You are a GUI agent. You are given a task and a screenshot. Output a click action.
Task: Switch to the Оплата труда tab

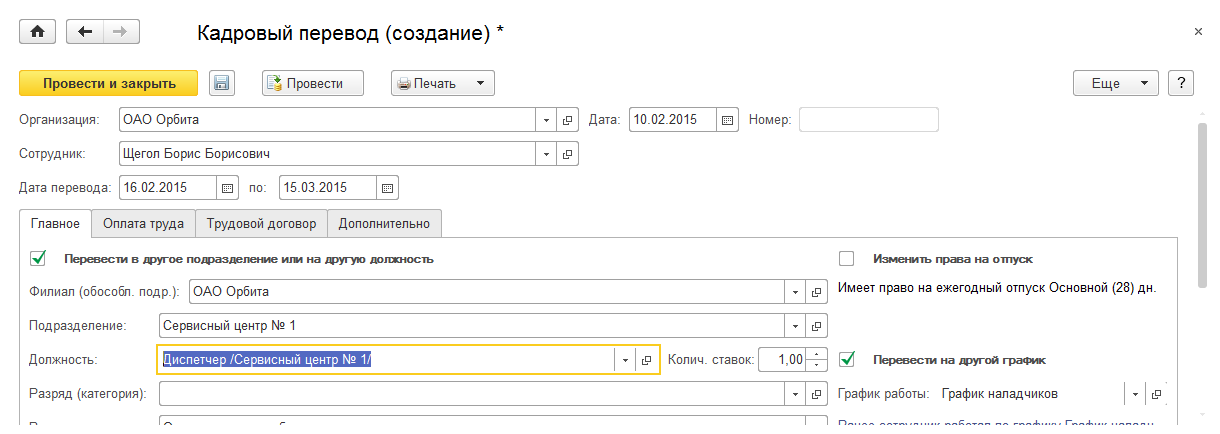click(x=143, y=224)
